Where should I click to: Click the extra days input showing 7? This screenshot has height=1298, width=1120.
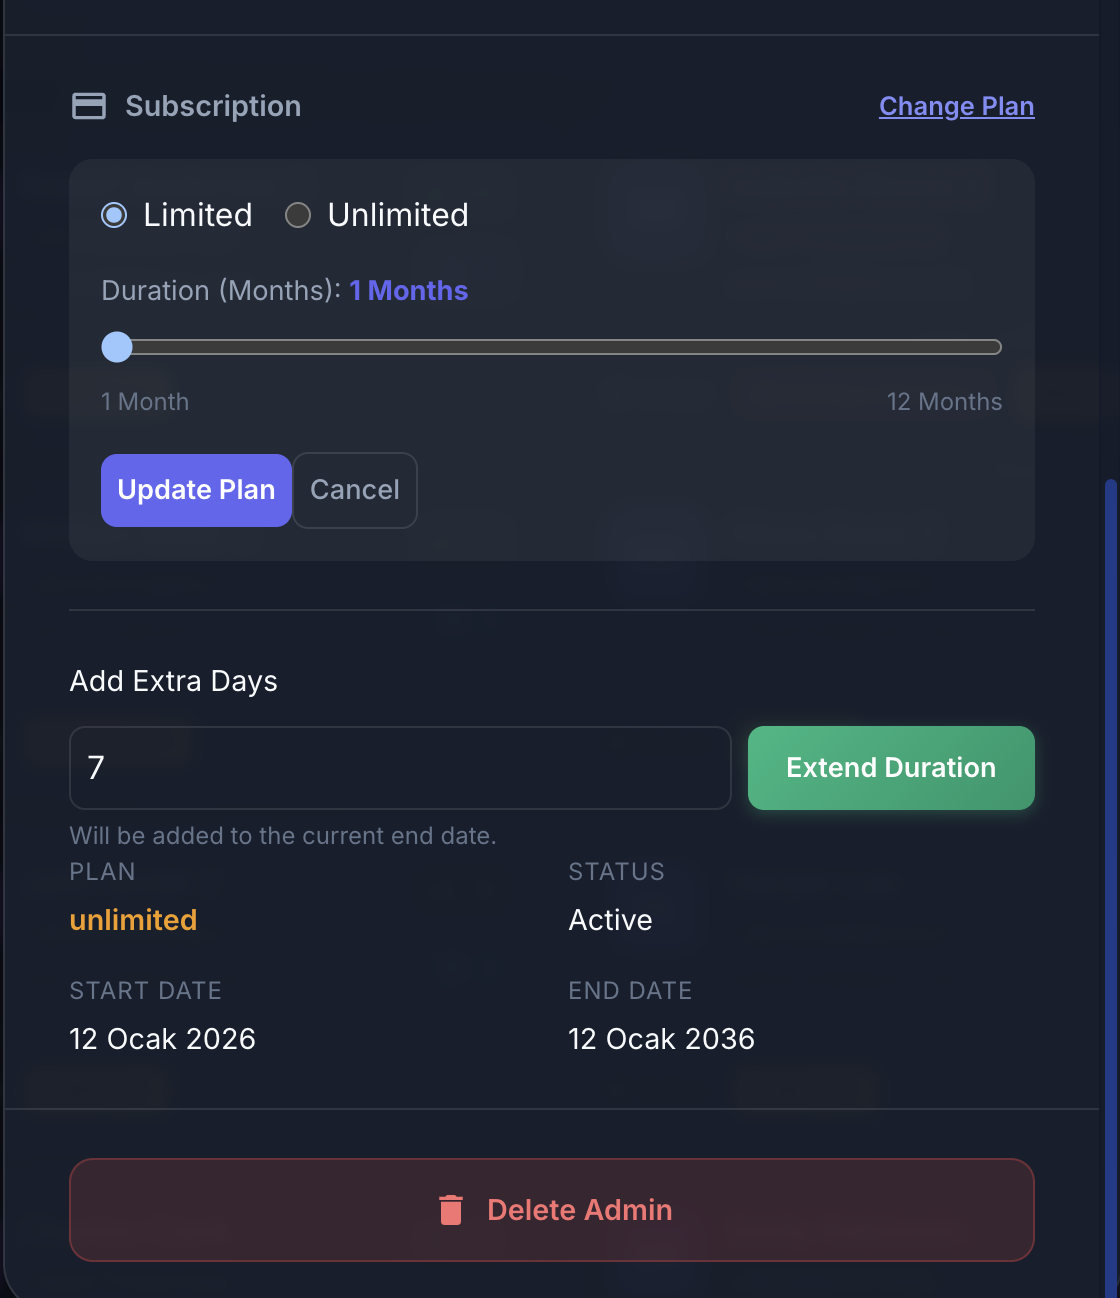(400, 768)
